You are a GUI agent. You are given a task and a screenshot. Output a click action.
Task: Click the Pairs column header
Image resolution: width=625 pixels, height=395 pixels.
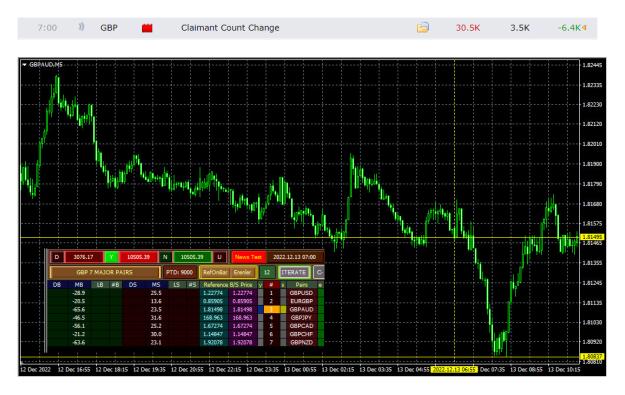[301, 285]
